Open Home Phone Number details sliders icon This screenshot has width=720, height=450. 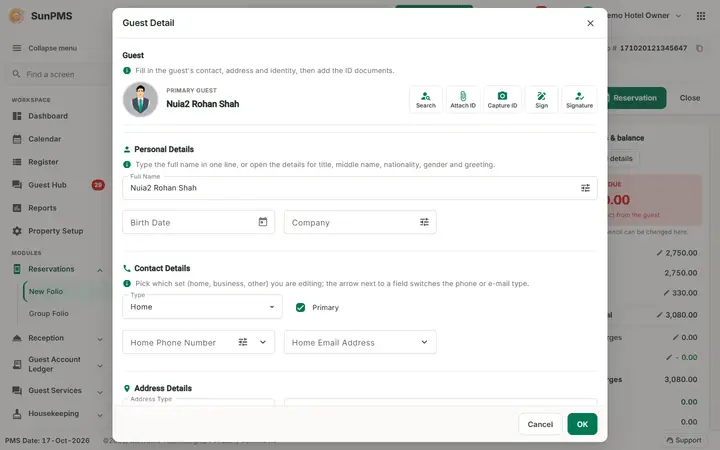(243, 342)
